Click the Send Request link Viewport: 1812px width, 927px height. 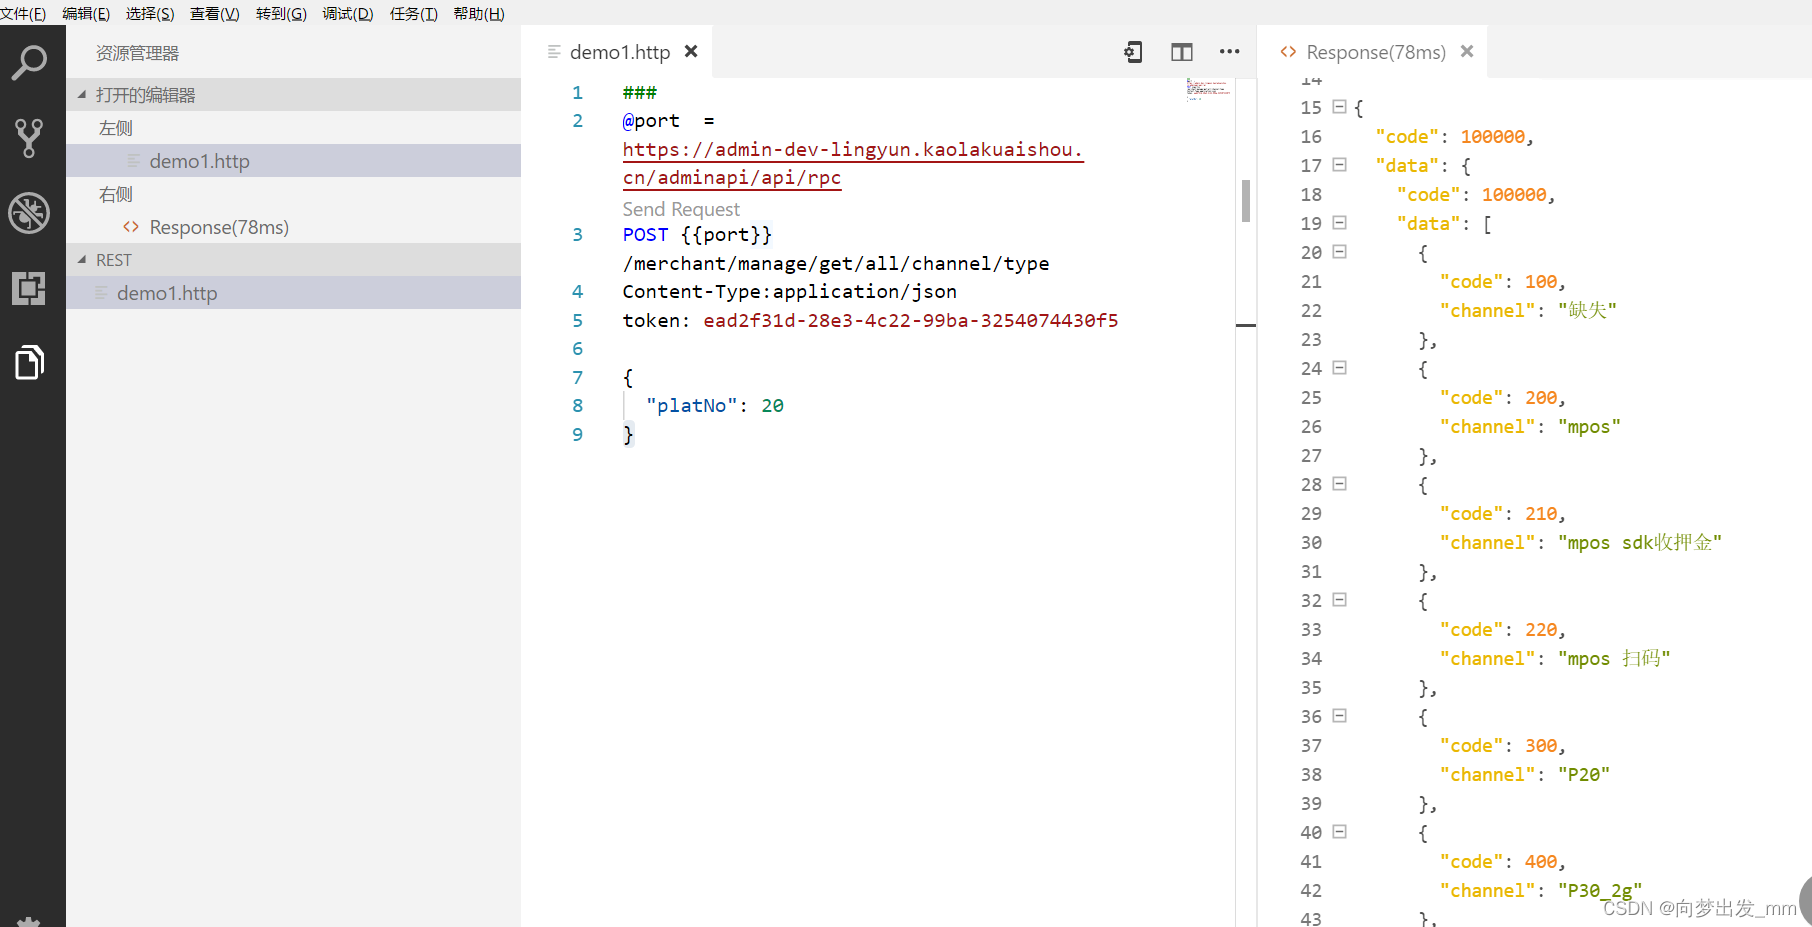pos(681,209)
